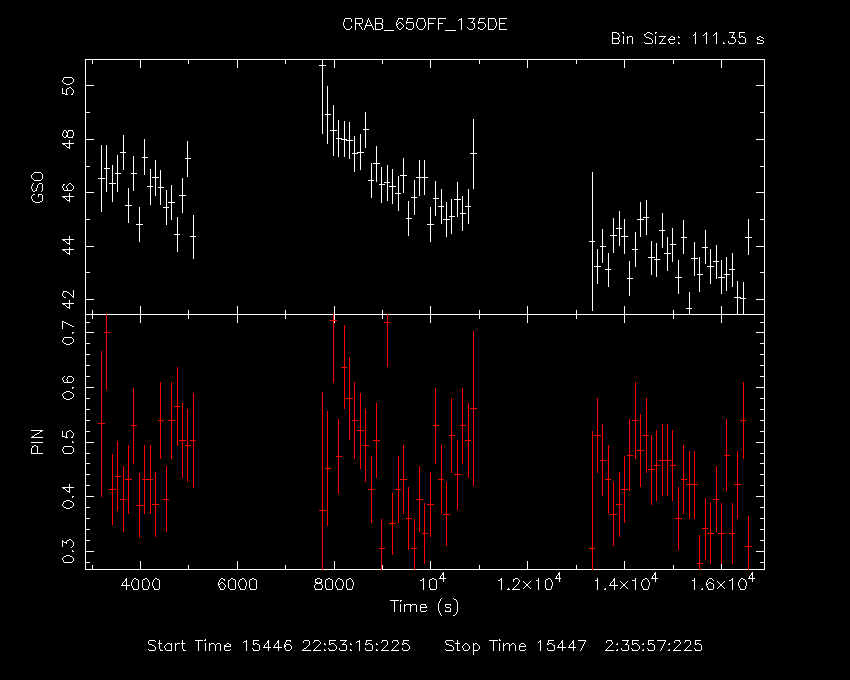Click the 6000 tick label on time axis

point(237,584)
